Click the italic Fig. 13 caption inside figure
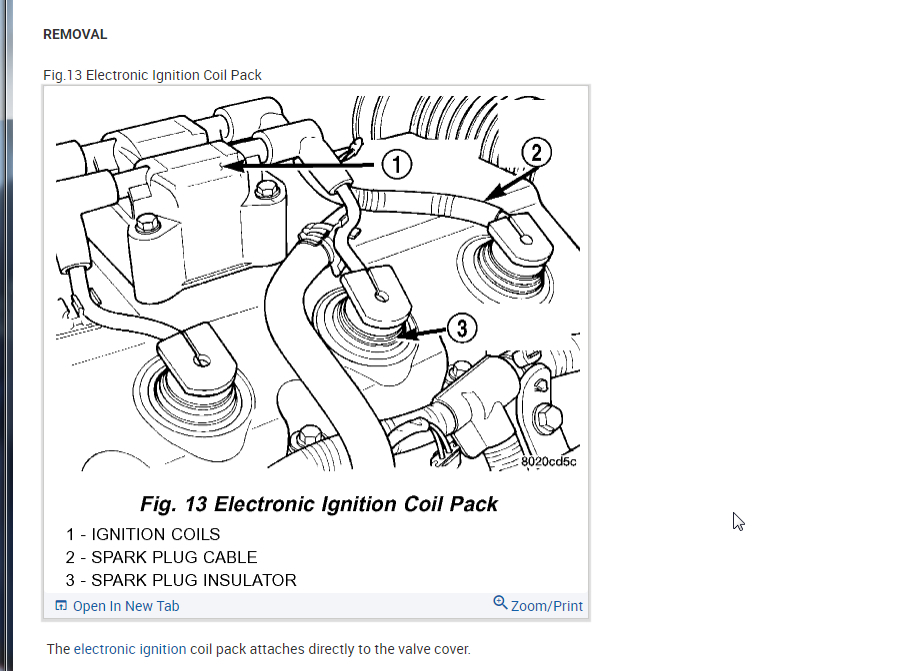Viewport: 908px width, 671px height. [x=319, y=504]
